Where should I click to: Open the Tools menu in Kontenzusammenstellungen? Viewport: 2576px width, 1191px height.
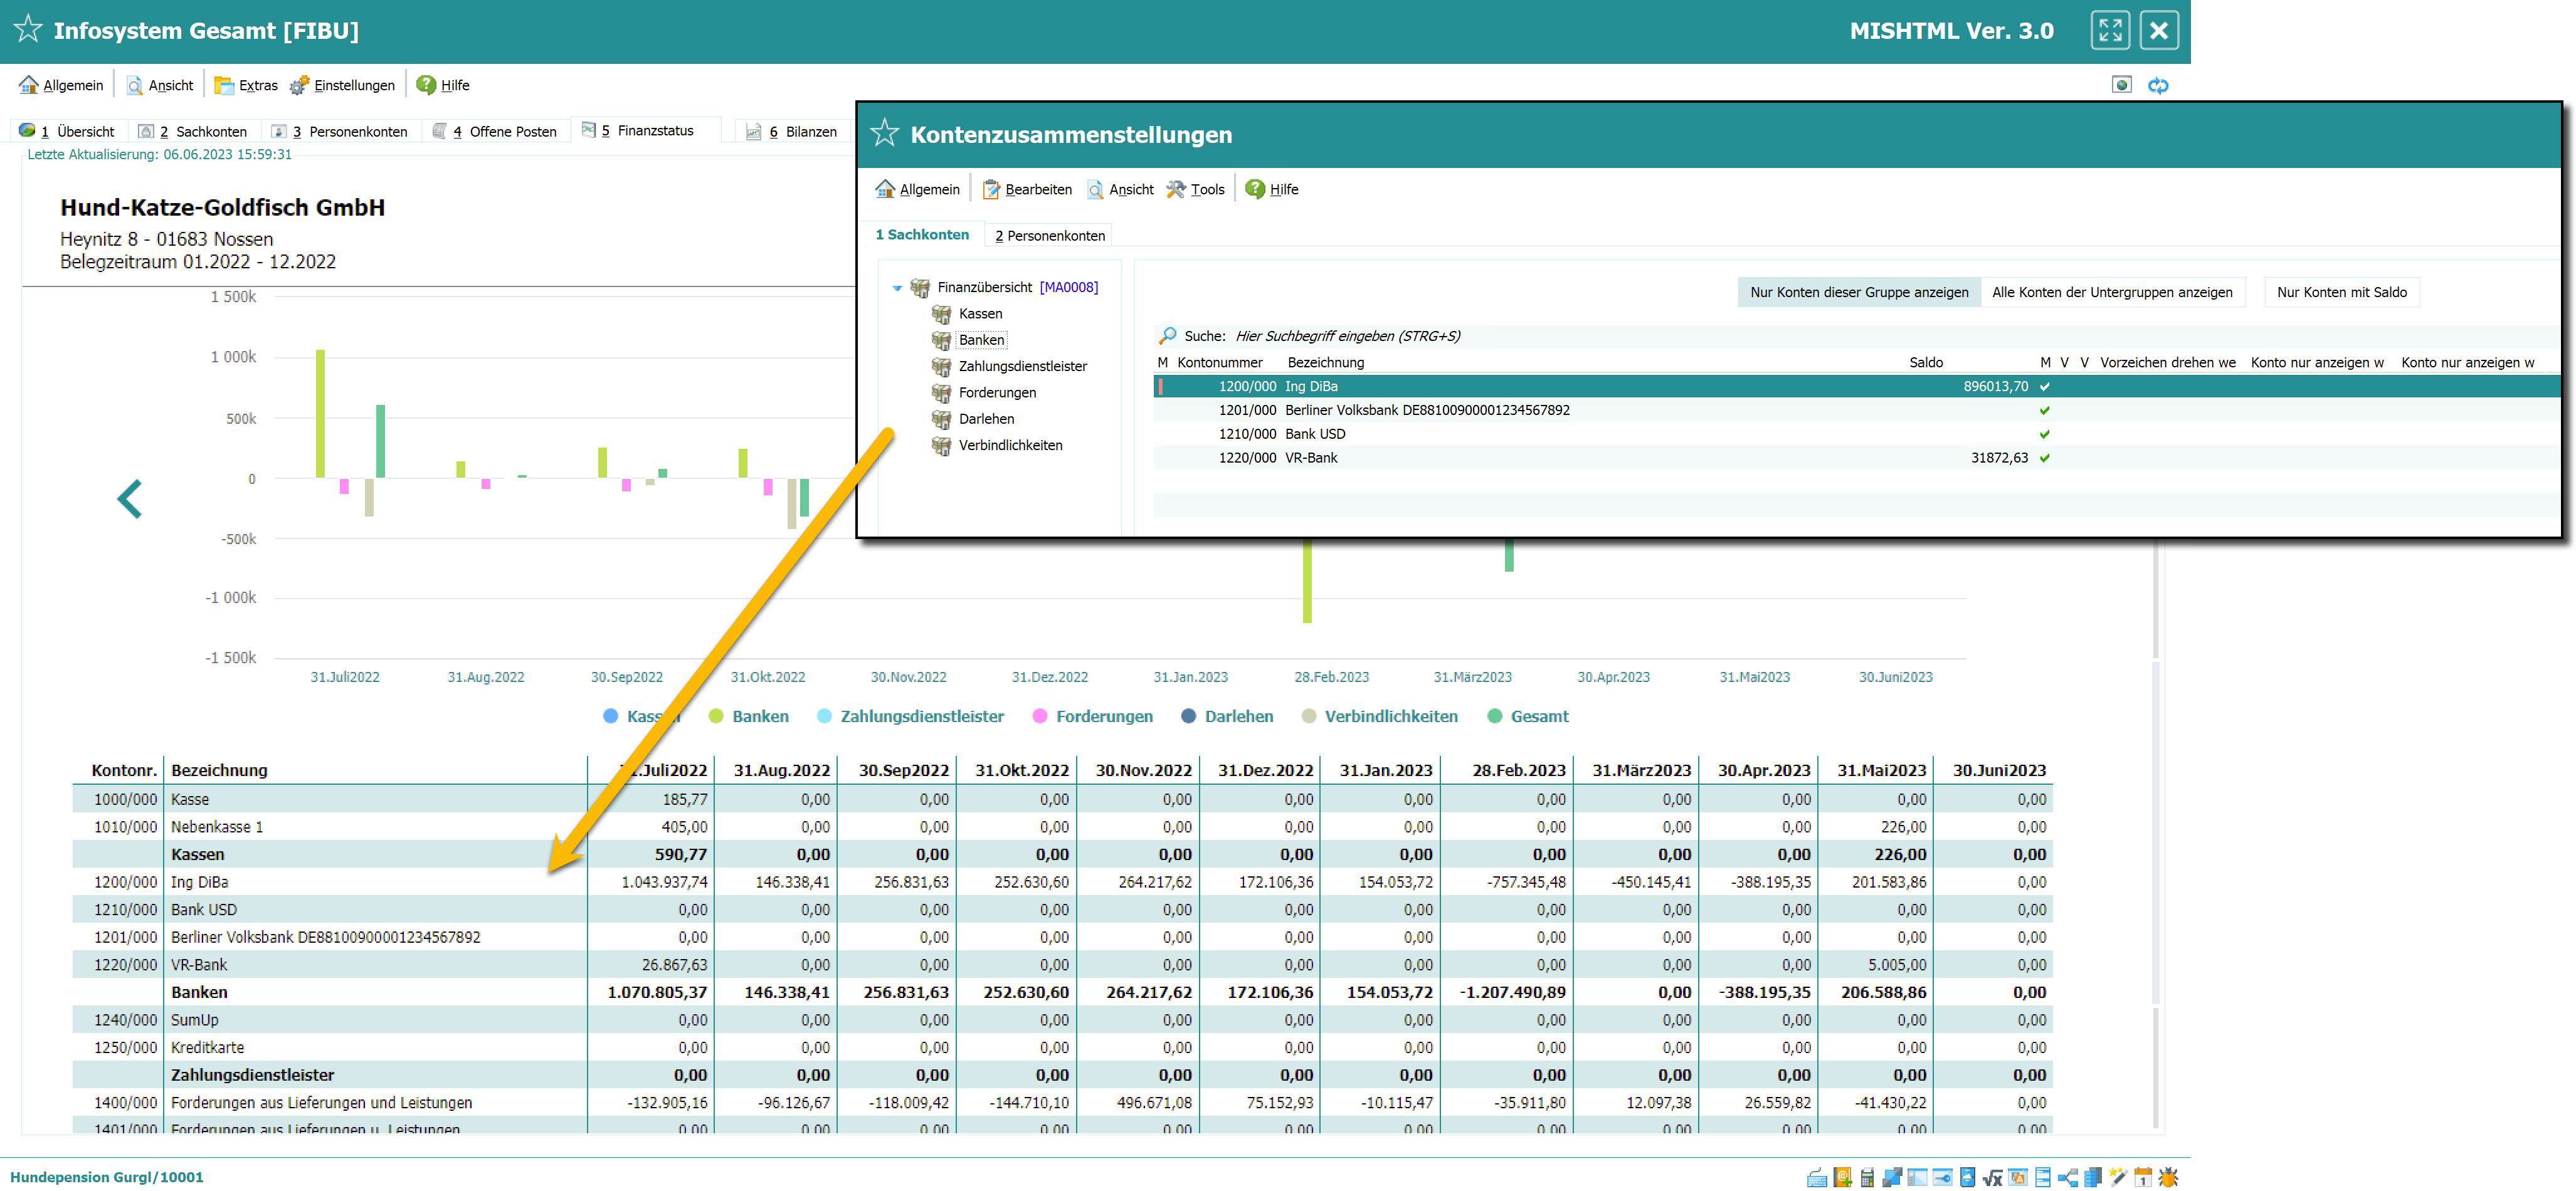[x=1196, y=189]
